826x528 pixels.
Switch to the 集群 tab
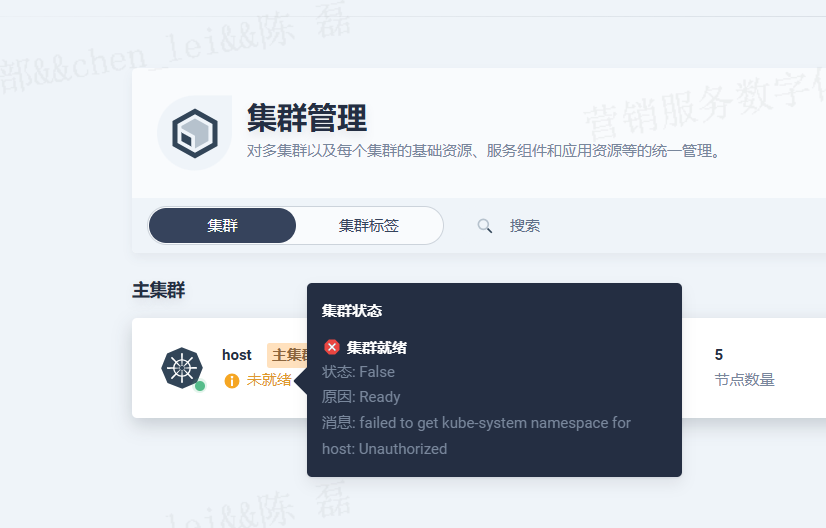click(x=222, y=226)
